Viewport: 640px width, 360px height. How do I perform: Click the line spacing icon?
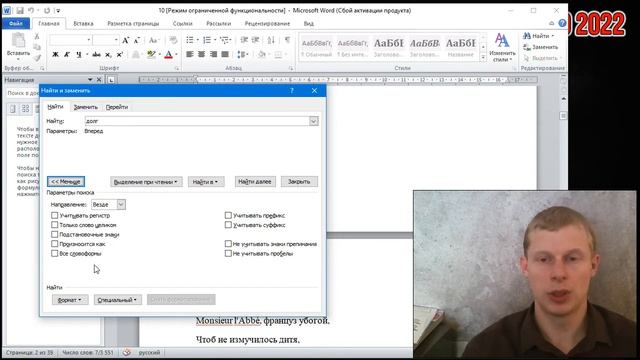click(x=241, y=54)
